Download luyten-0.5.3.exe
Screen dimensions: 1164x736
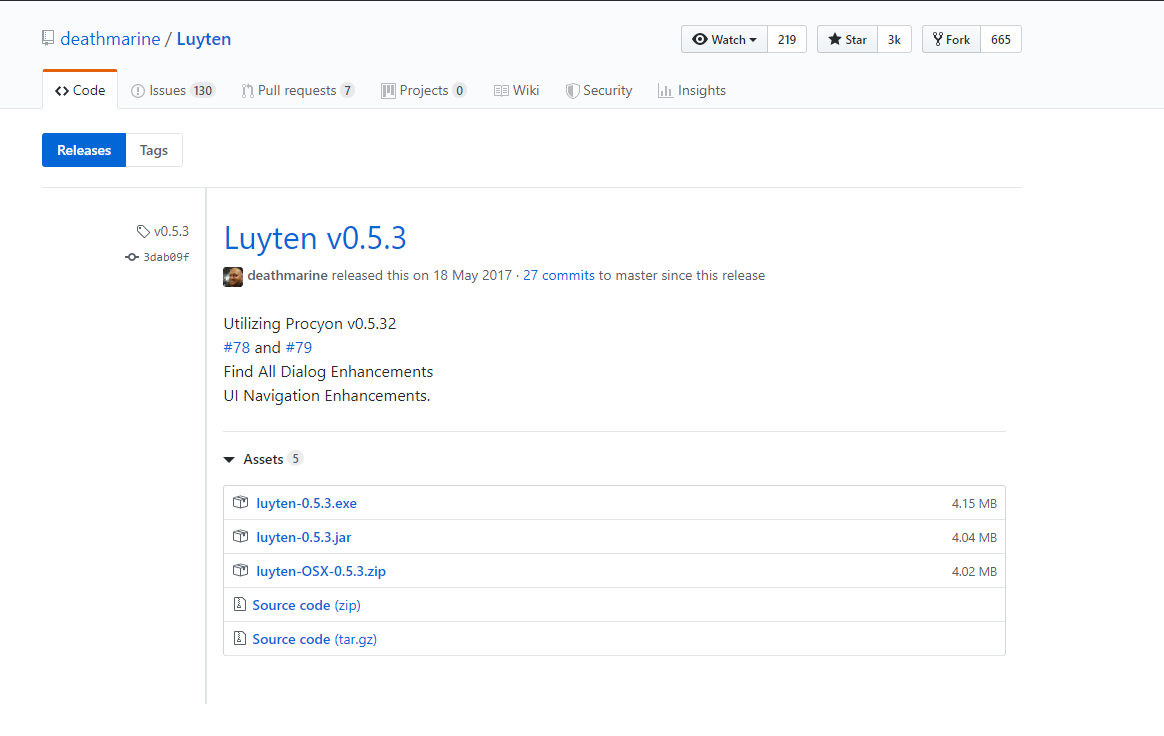point(306,503)
